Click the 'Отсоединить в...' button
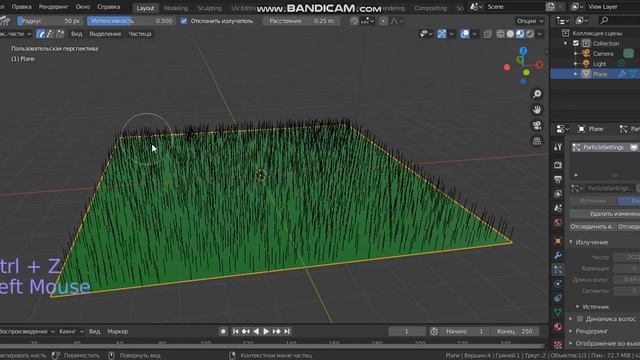This screenshot has height=360, width=640. point(592,227)
